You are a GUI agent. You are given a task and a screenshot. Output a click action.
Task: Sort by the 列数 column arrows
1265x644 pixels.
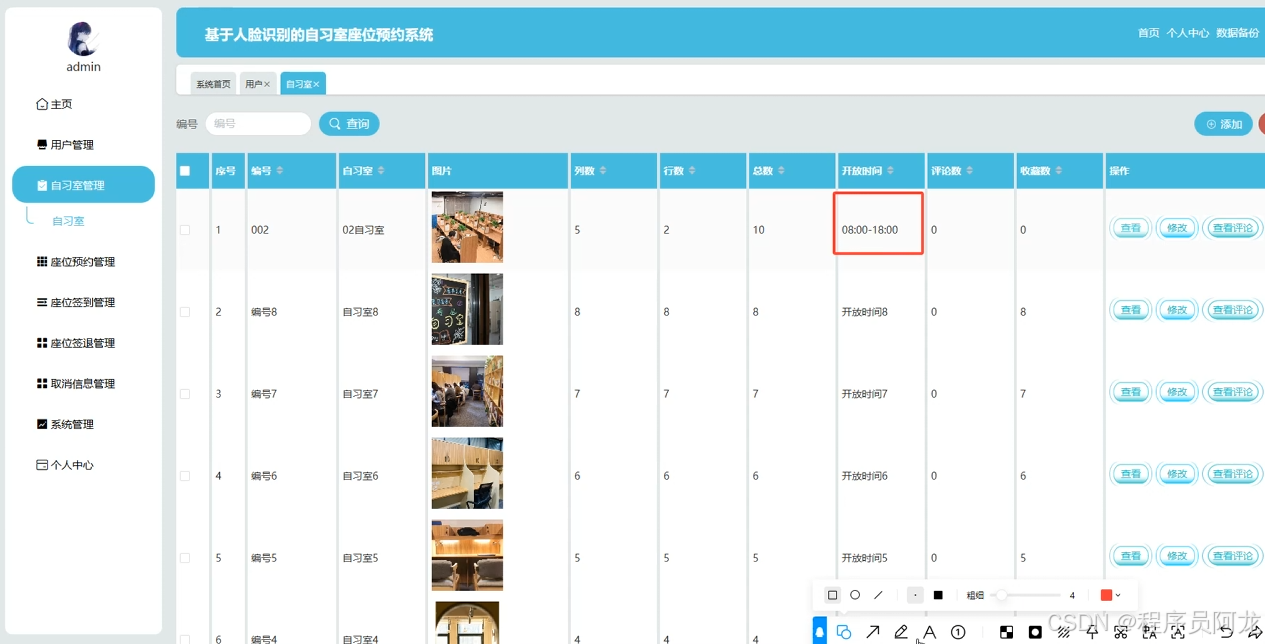pyautogui.click(x=603, y=171)
